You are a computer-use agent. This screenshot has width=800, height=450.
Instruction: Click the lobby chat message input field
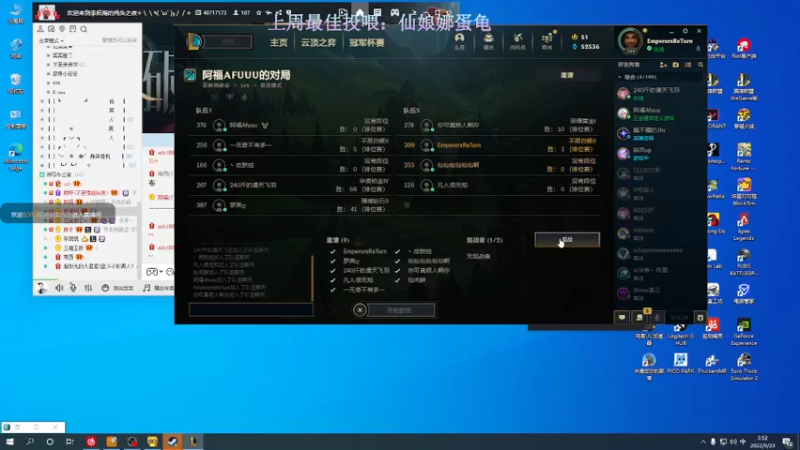pos(251,310)
